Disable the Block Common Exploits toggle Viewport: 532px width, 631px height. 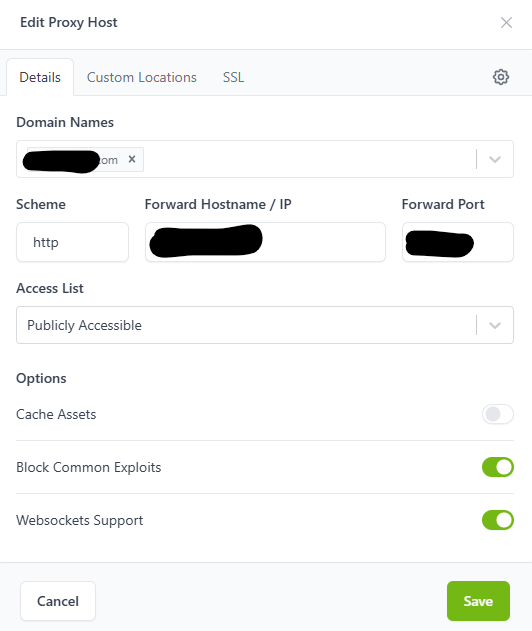point(498,467)
